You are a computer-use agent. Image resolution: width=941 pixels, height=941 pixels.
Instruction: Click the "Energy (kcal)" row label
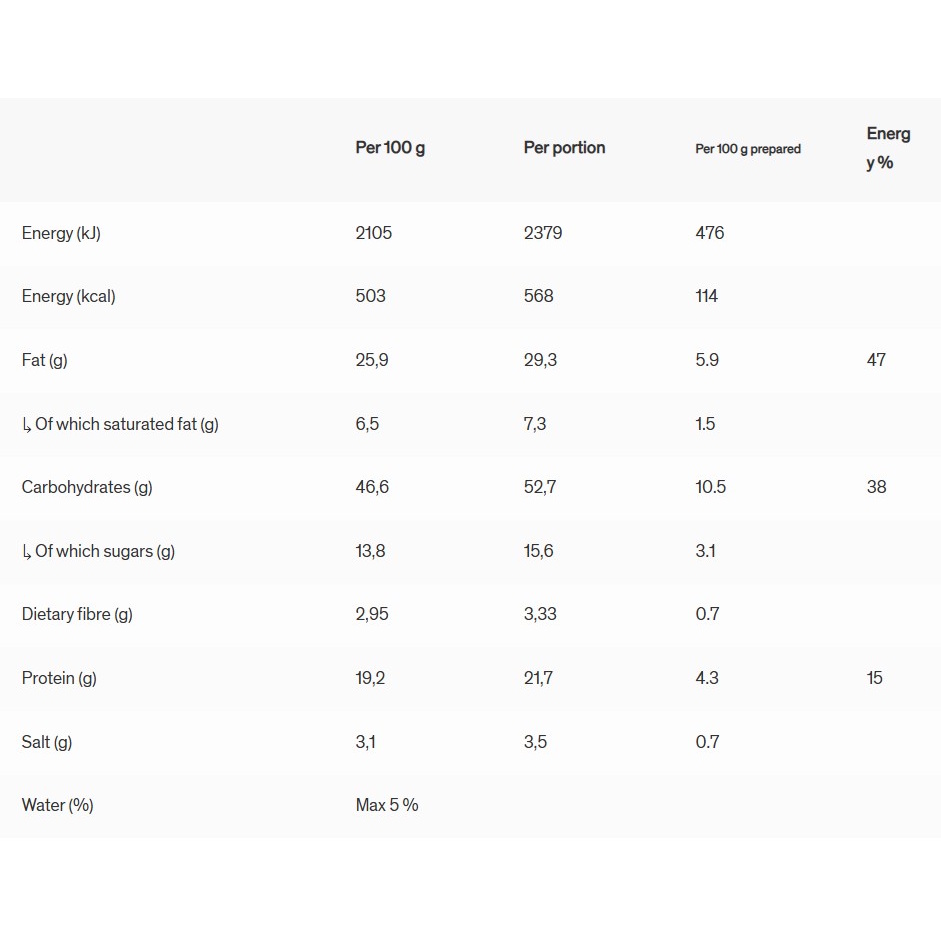click(x=68, y=296)
